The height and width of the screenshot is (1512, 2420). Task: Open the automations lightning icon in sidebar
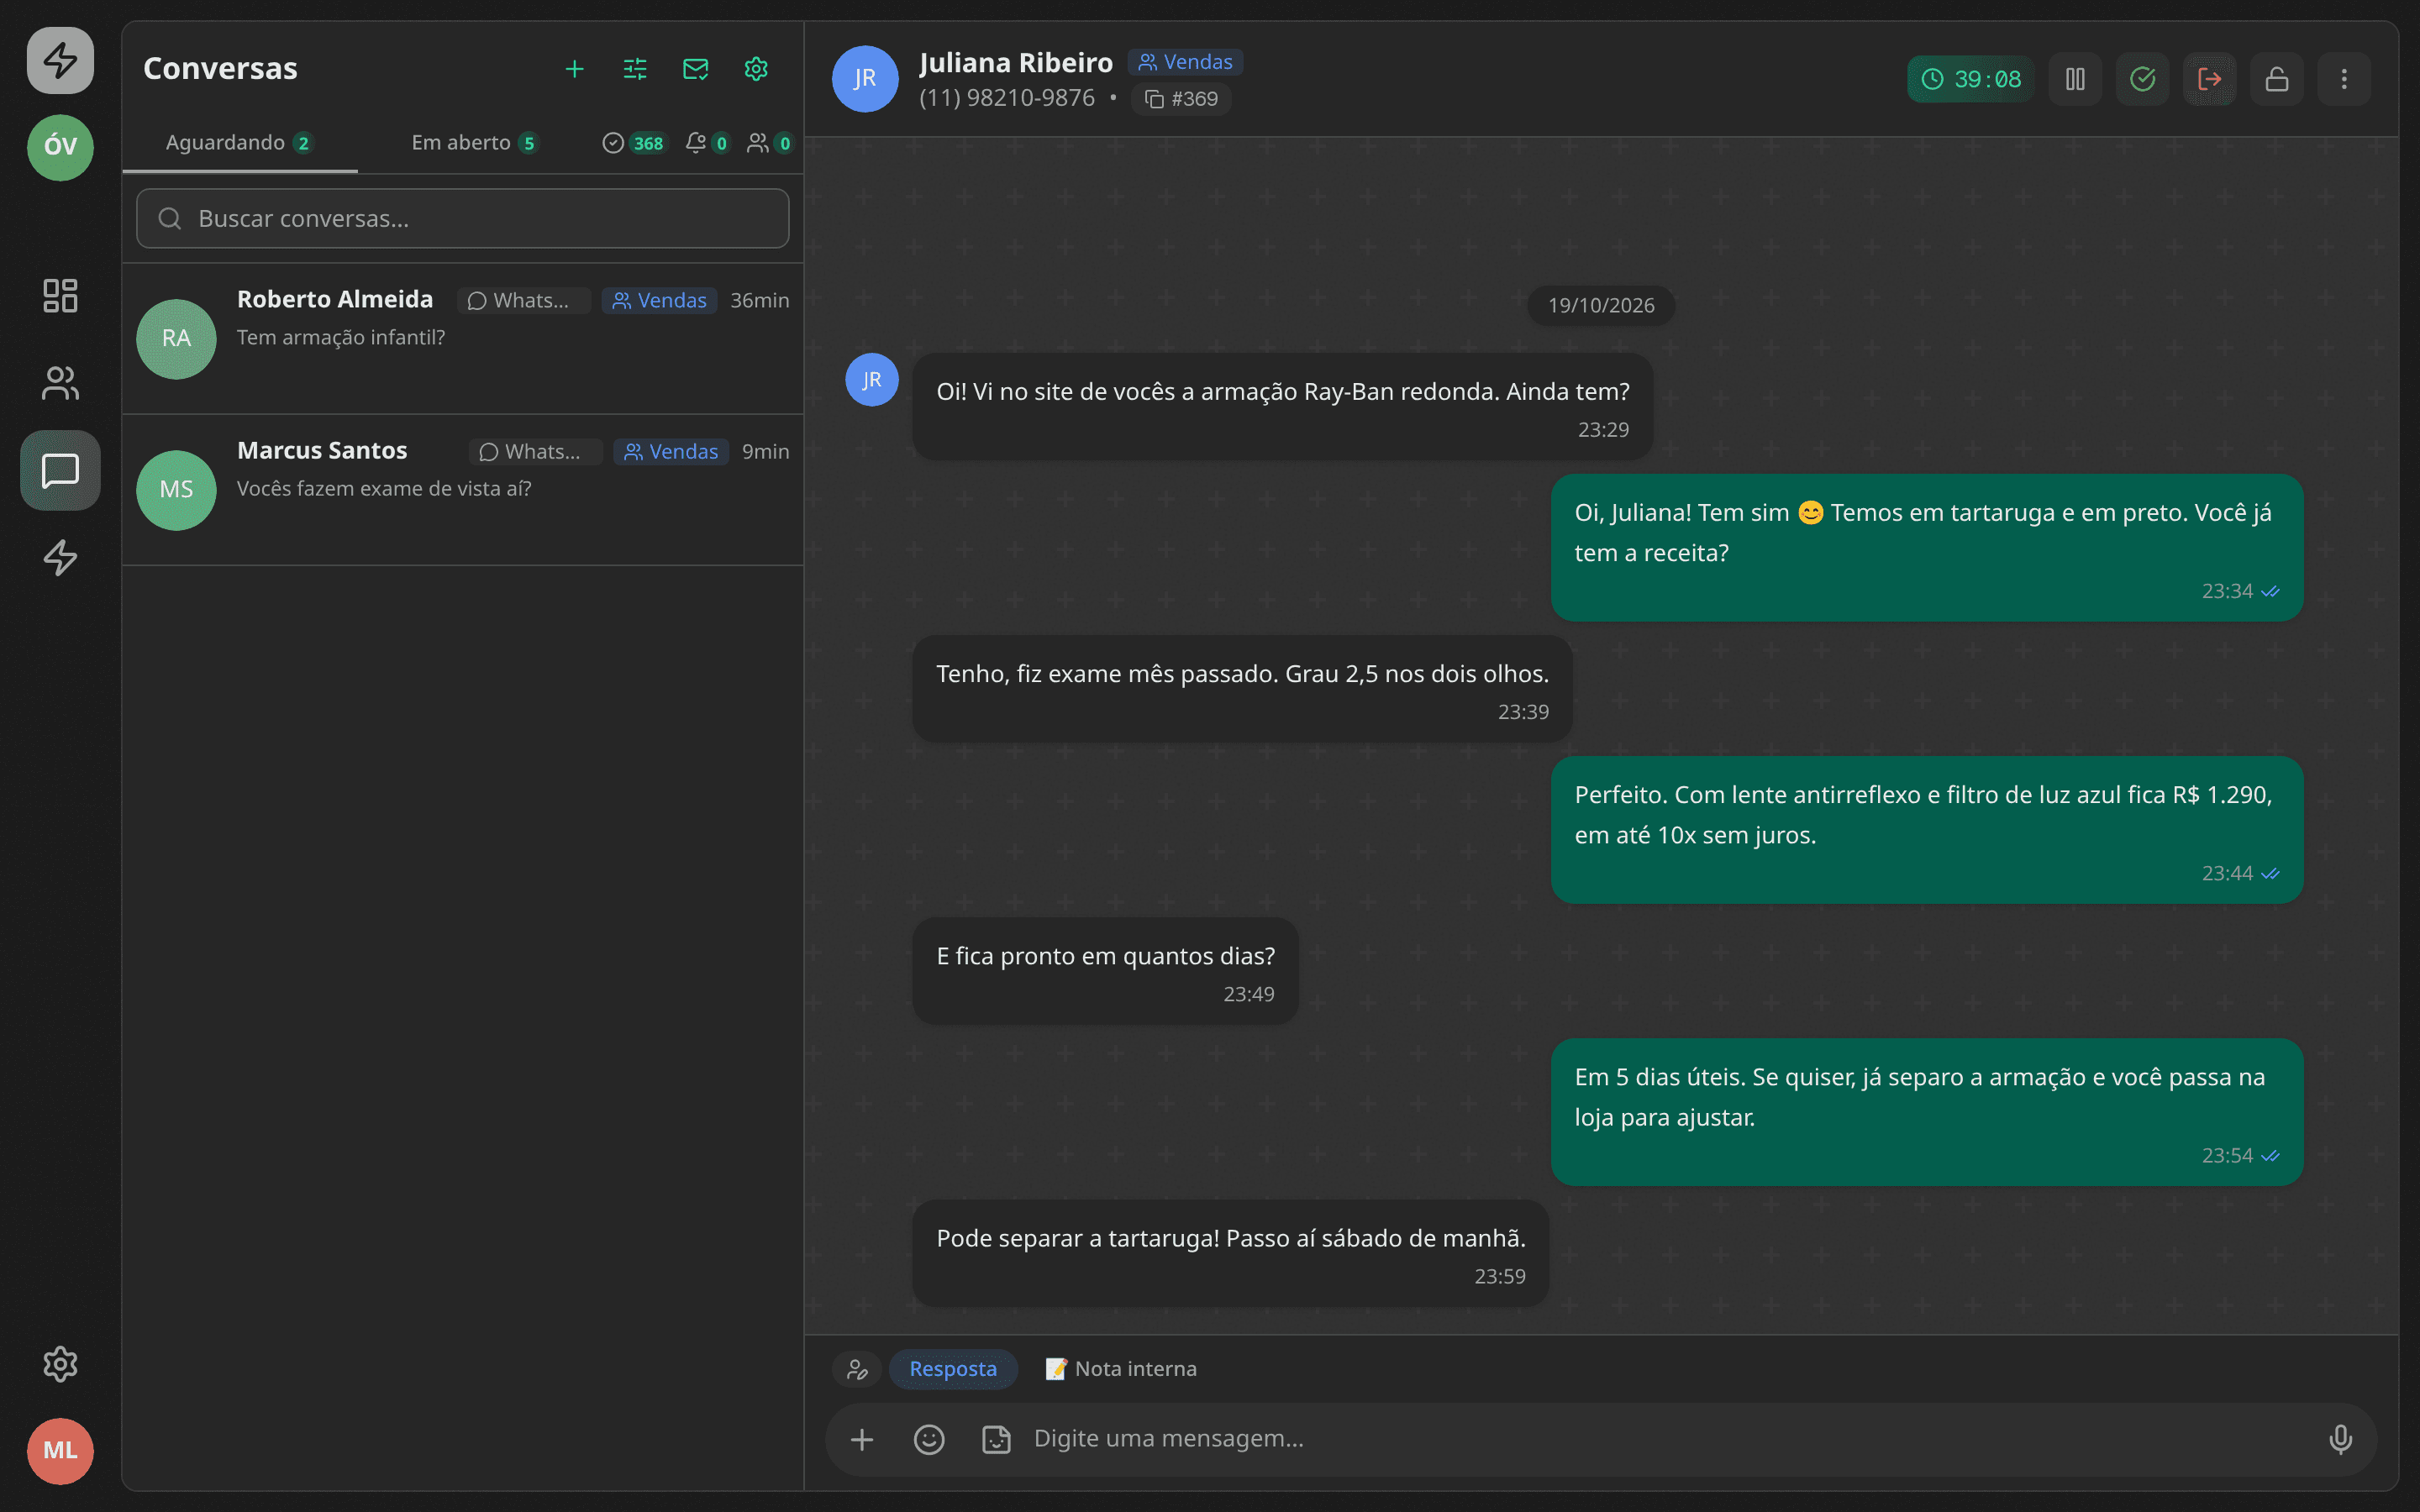coord(60,557)
